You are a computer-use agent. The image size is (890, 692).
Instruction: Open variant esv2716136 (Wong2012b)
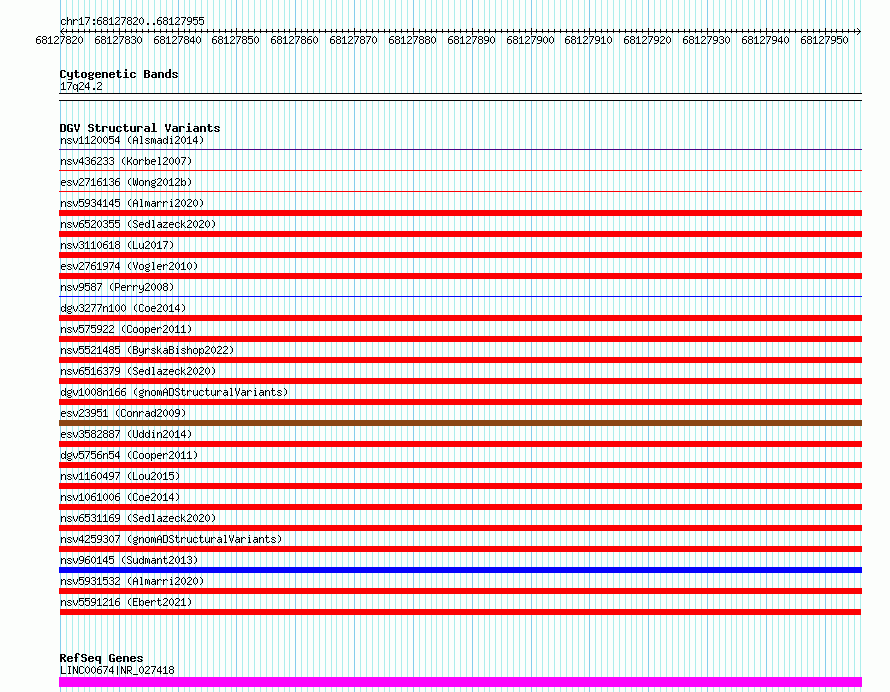[x=126, y=182]
